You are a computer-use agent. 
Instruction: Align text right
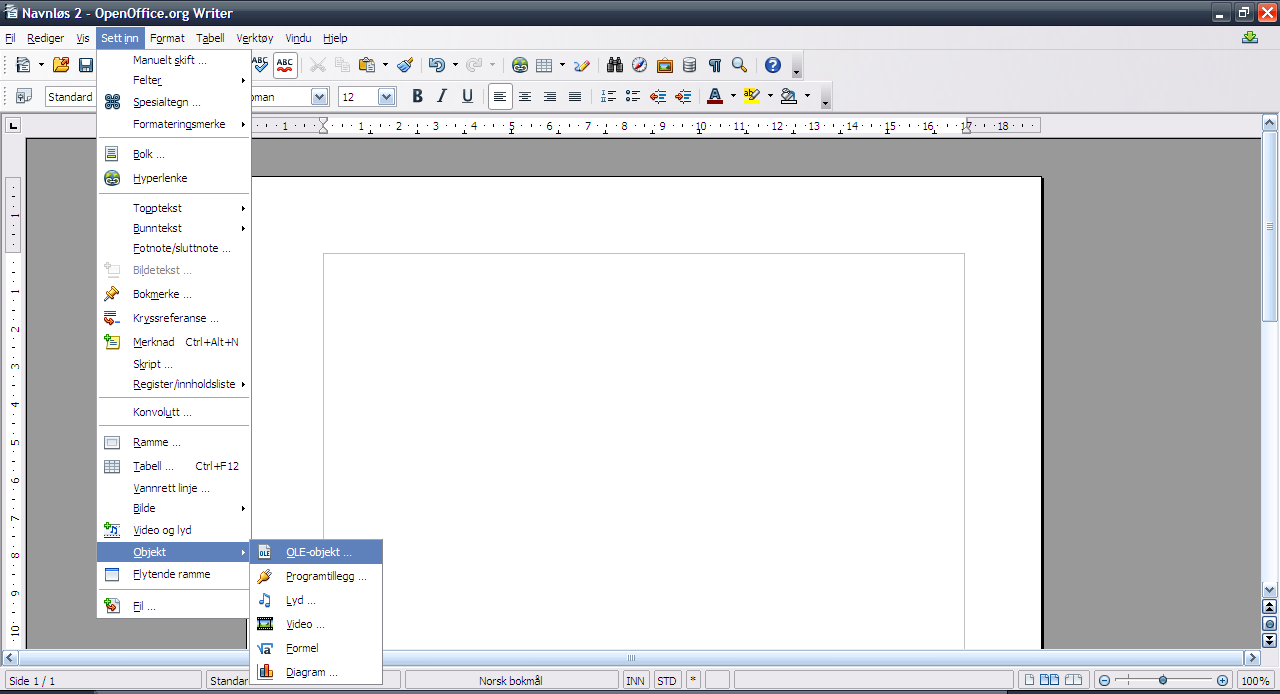click(x=550, y=96)
